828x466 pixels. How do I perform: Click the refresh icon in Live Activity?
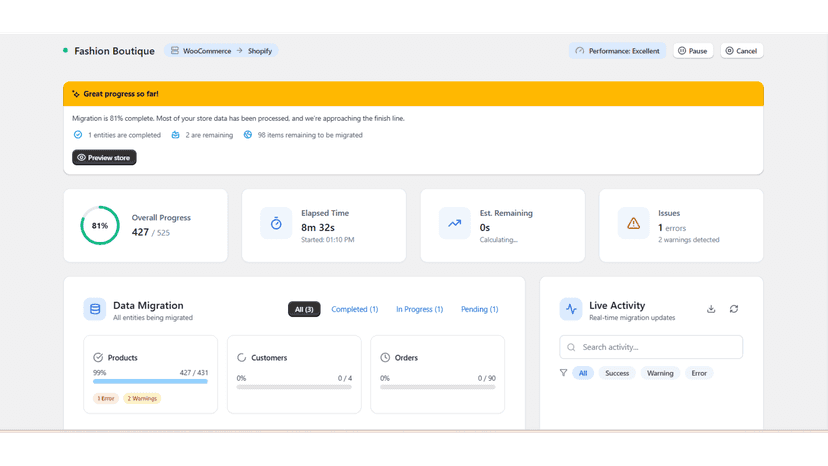733,309
